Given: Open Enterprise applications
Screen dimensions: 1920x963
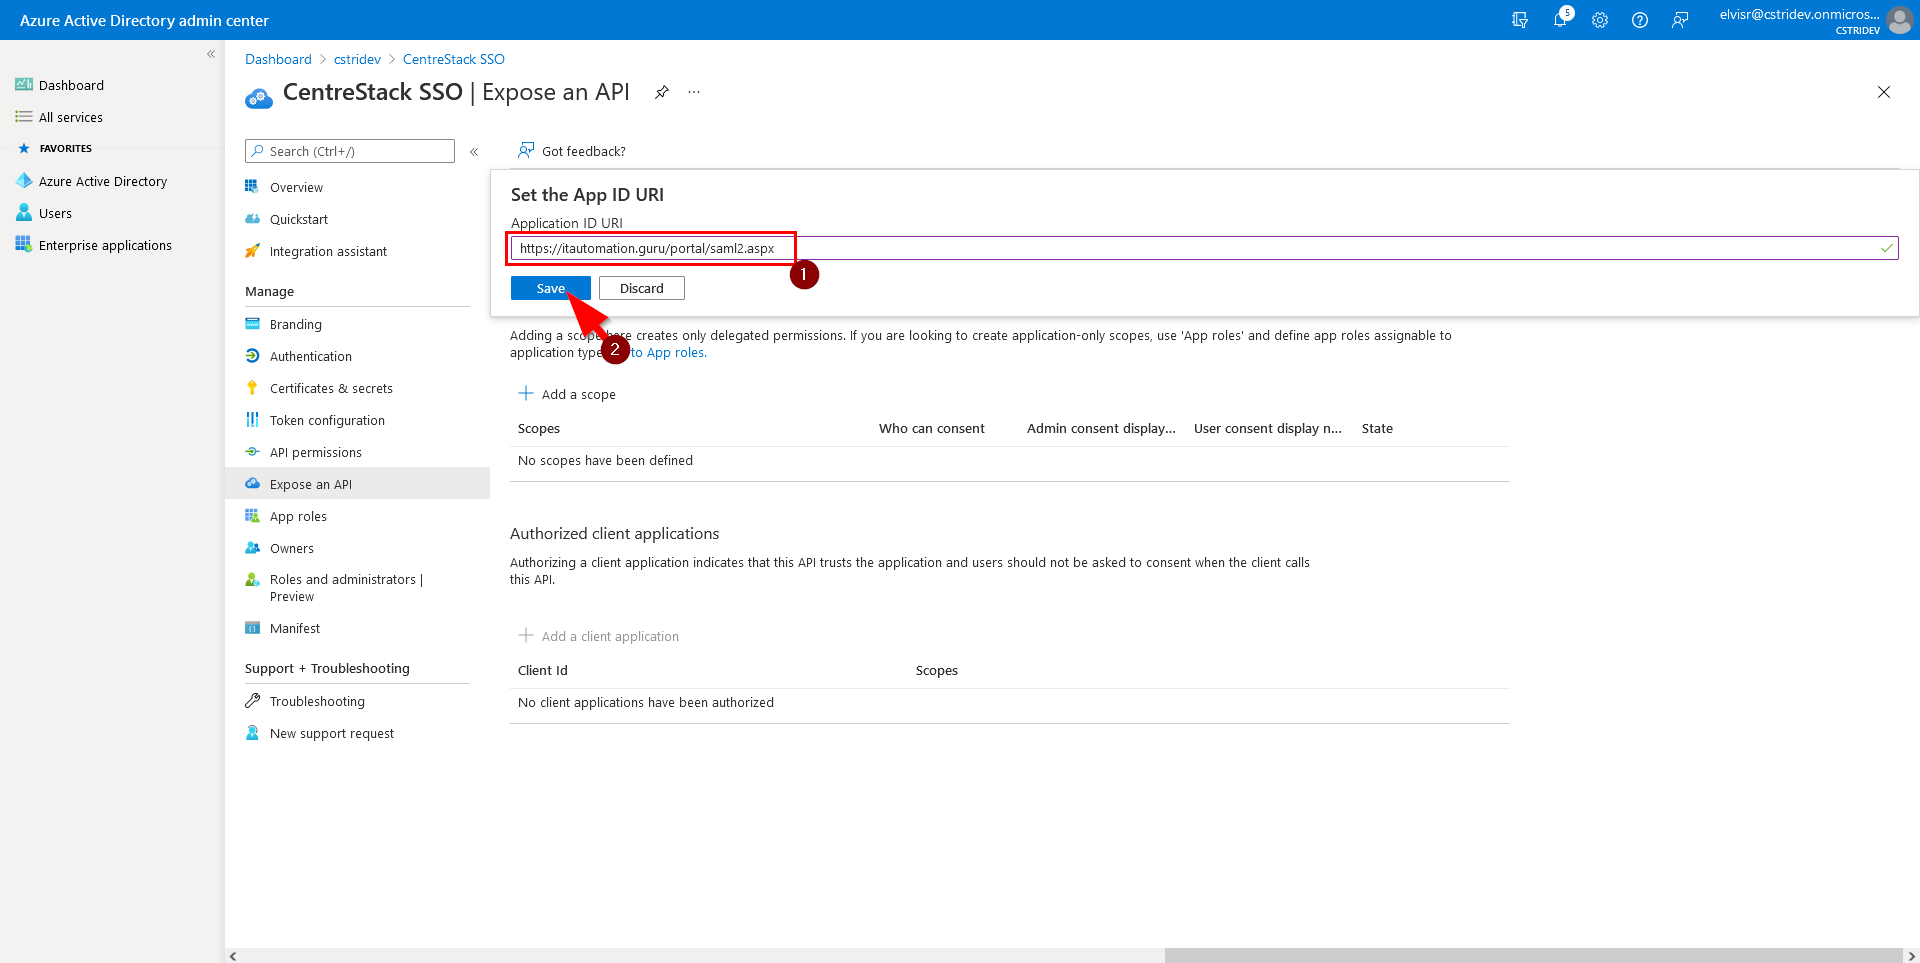Looking at the screenshot, I should coord(105,245).
